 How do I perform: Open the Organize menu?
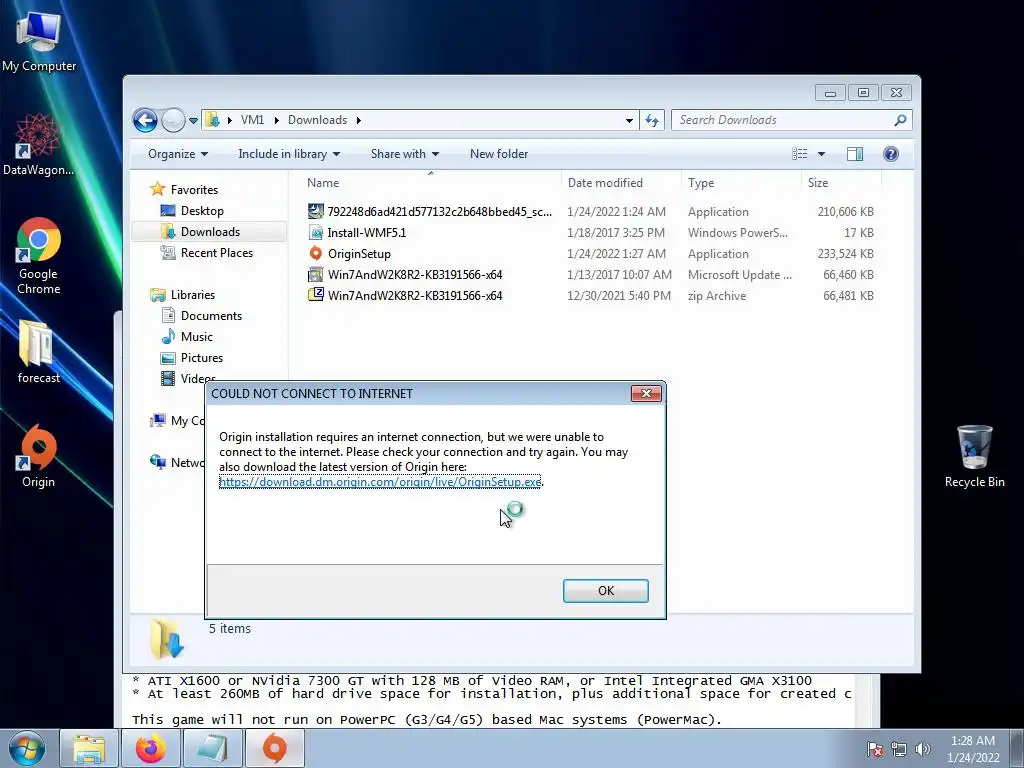tap(178, 154)
